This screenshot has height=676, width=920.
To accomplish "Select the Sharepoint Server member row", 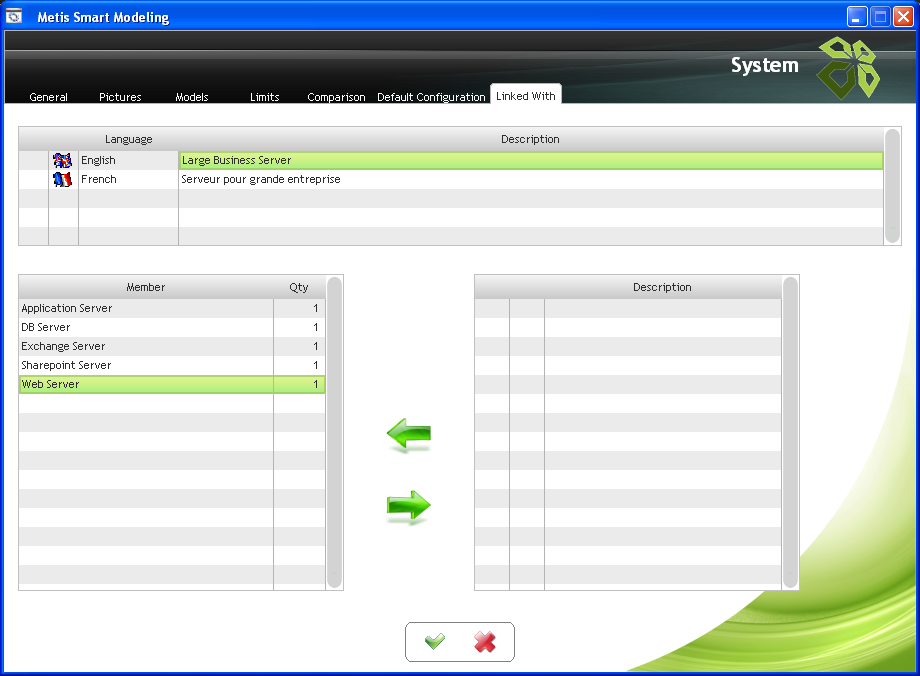I will (172, 365).
